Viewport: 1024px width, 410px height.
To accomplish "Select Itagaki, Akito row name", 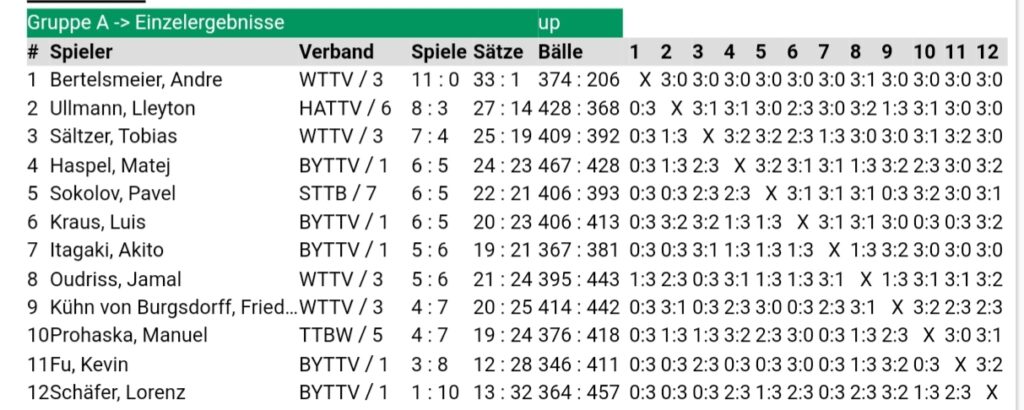I will coord(106,250).
